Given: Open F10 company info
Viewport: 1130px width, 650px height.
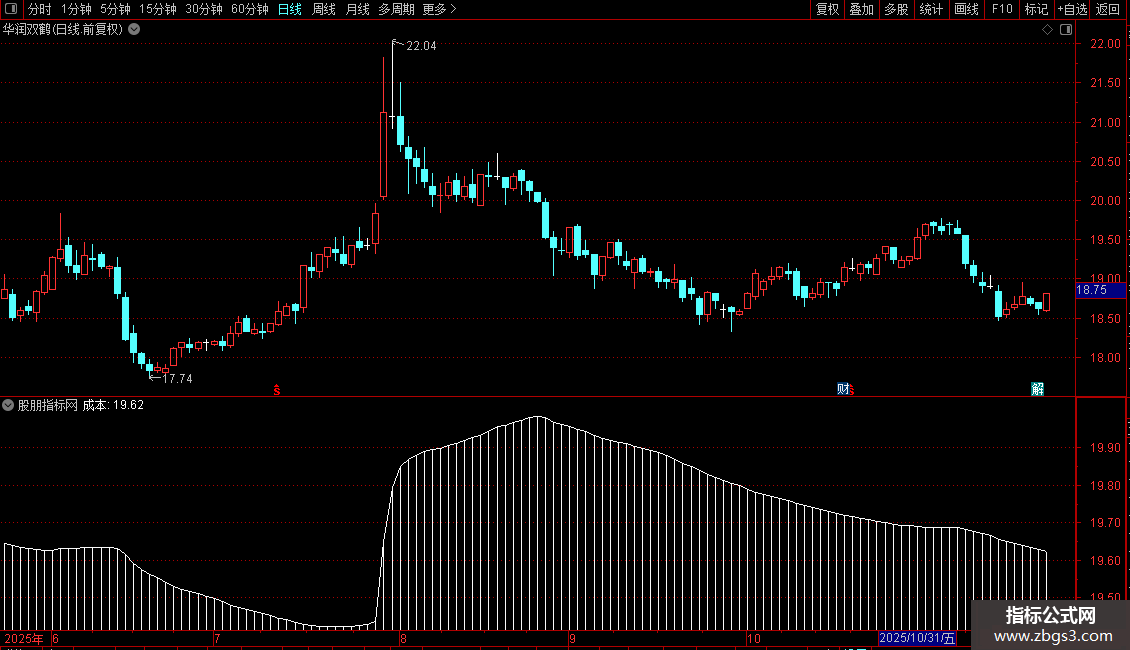Looking at the screenshot, I should (1002, 9).
